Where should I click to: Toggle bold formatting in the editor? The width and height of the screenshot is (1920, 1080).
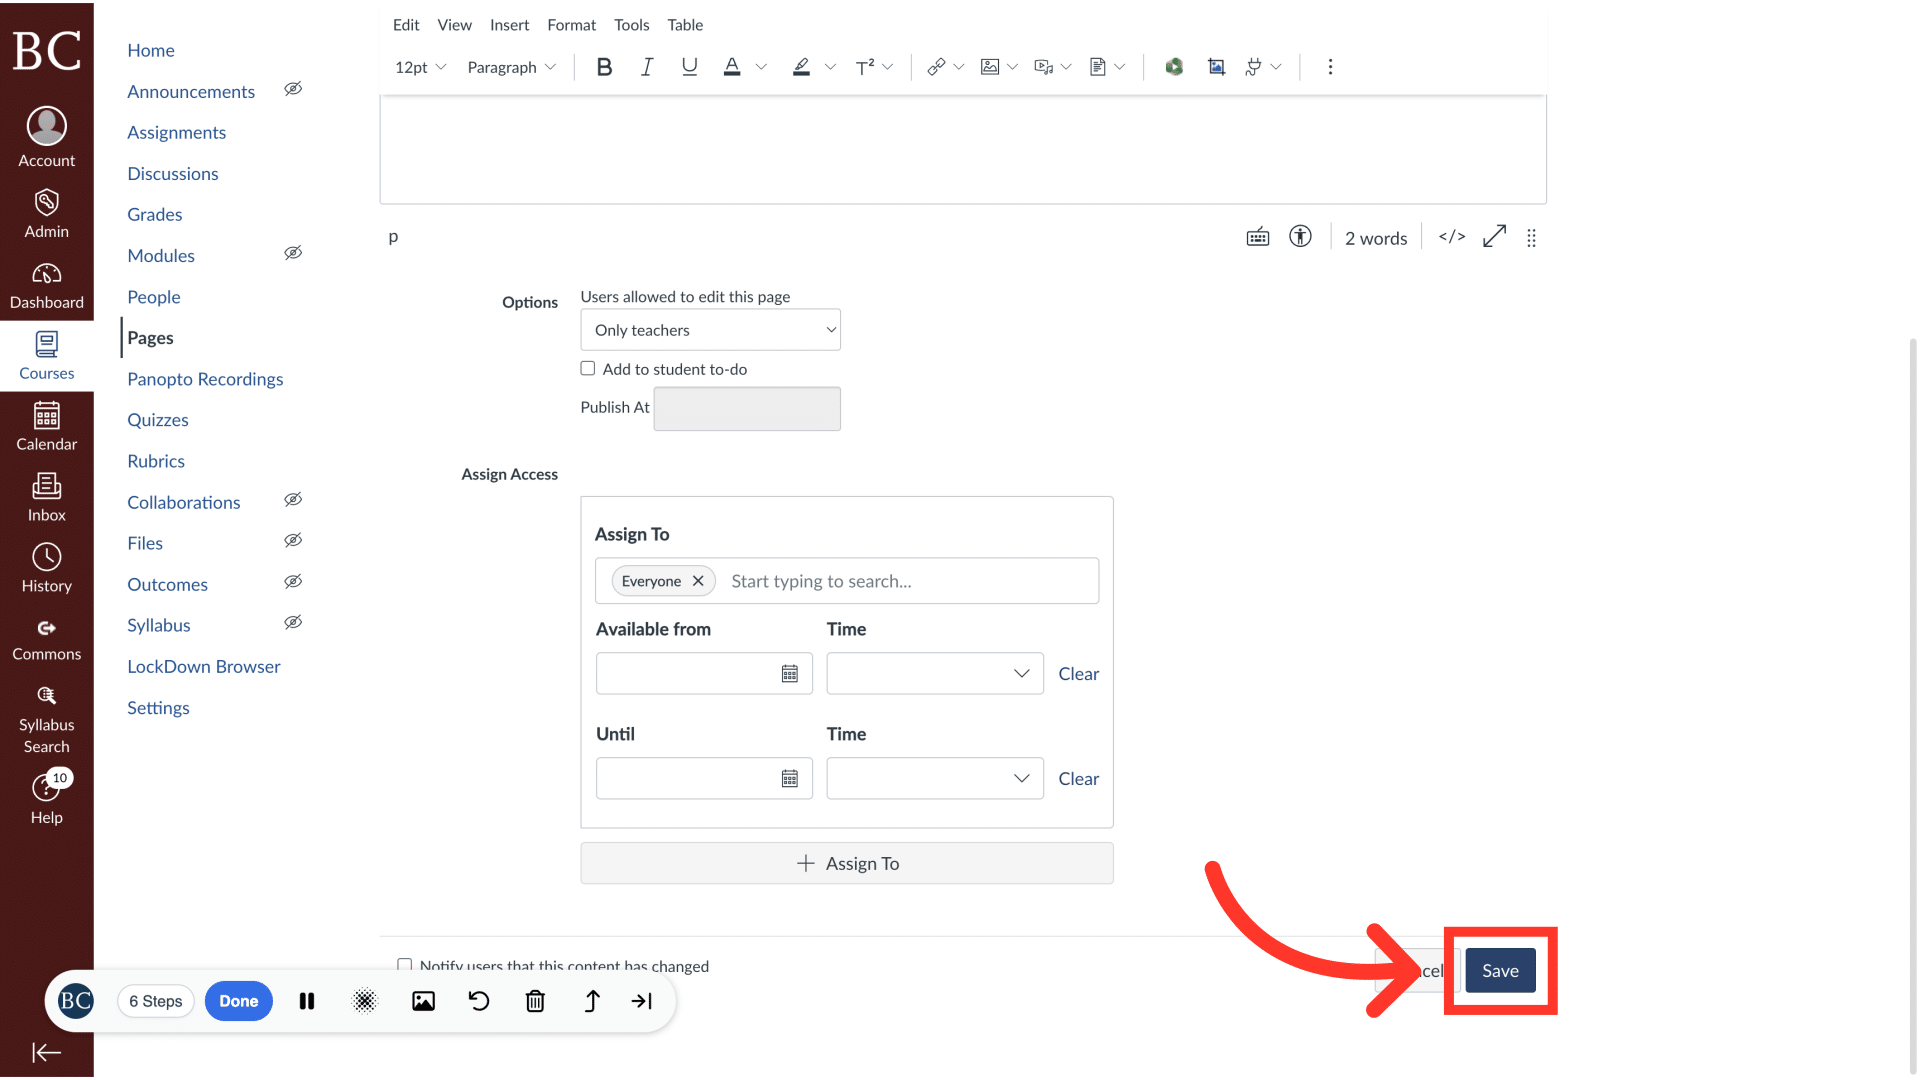tap(604, 66)
